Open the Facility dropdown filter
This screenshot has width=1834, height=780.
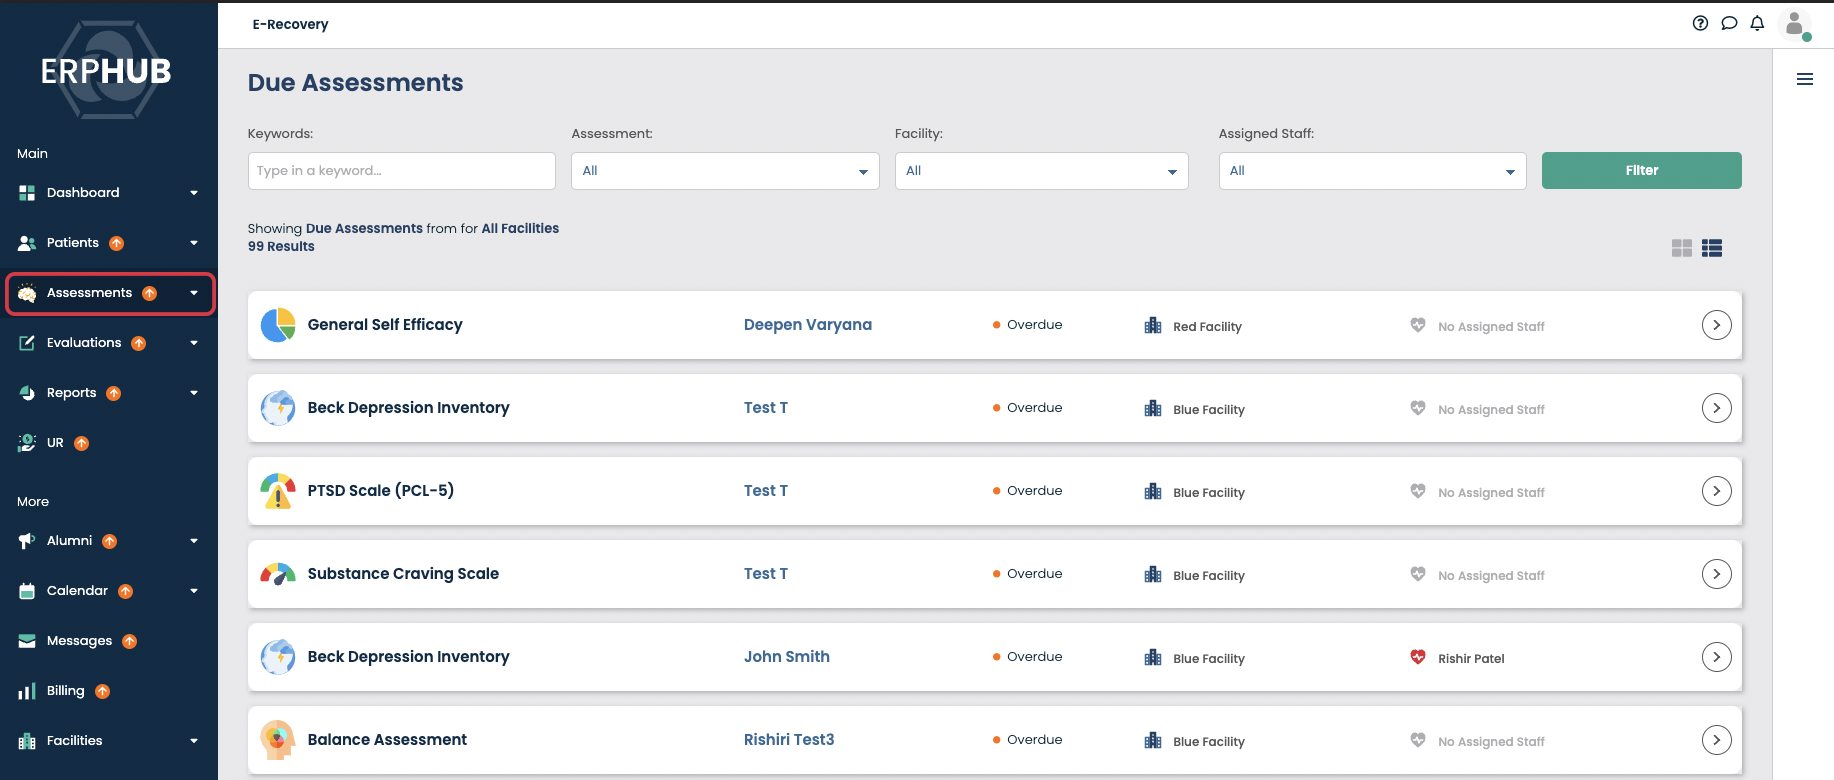point(1041,171)
